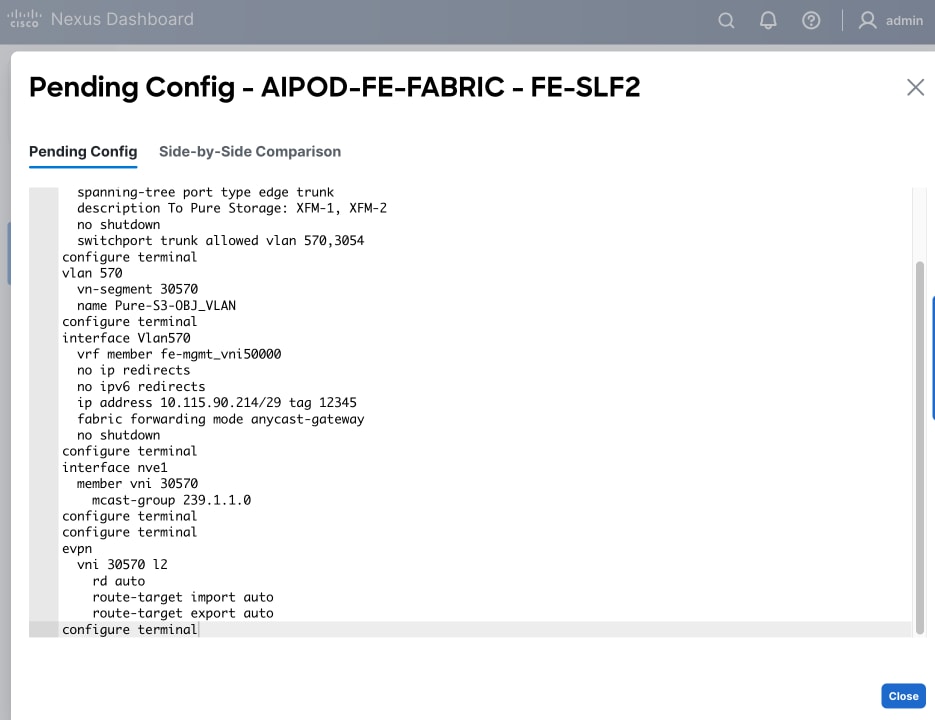Viewport: 935px width, 720px height.
Task: Open the admin account label
Action: pos(904,20)
